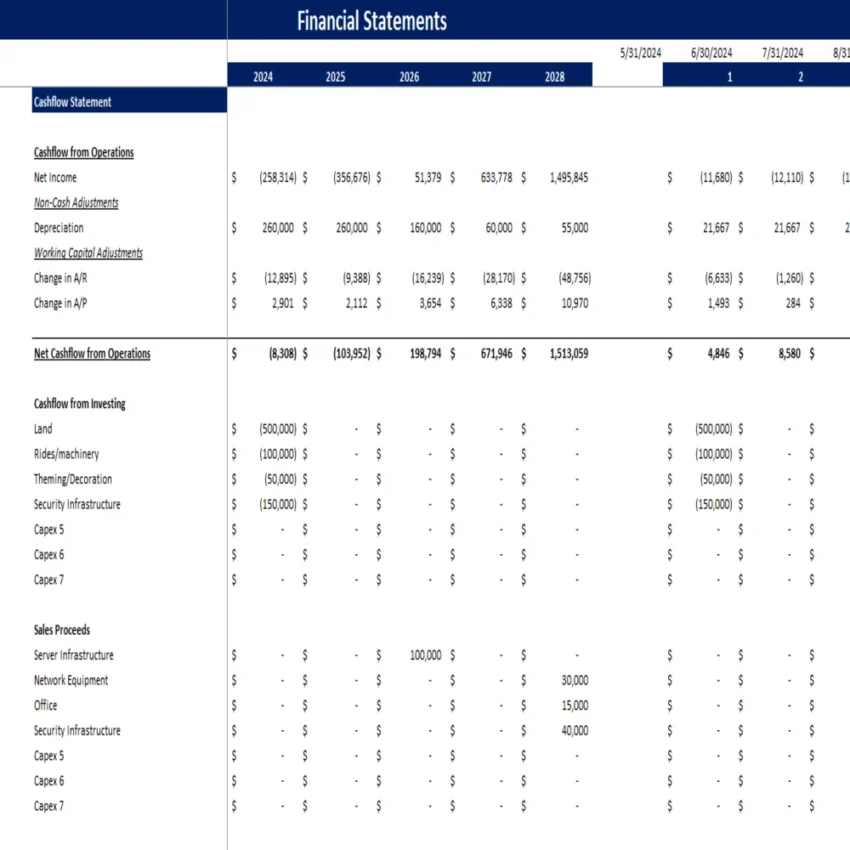
Task: Click the 7/31/2024 date header
Action: (786, 50)
